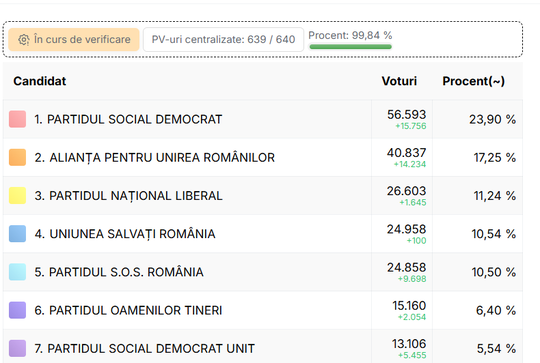Screen dimensions: 540x363
Task: Click the Procent(~) column header
Action: pos(474,81)
